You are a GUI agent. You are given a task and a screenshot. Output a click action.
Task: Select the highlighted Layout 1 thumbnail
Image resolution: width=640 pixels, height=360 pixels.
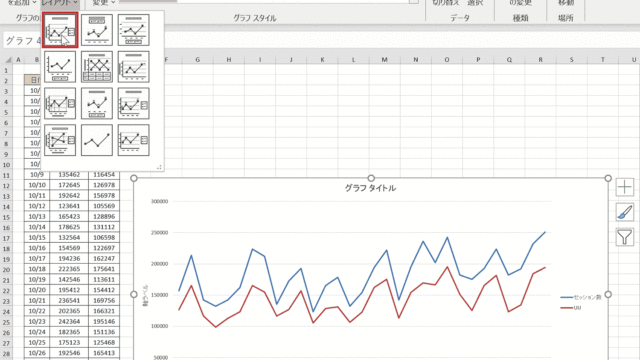[60, 30]
